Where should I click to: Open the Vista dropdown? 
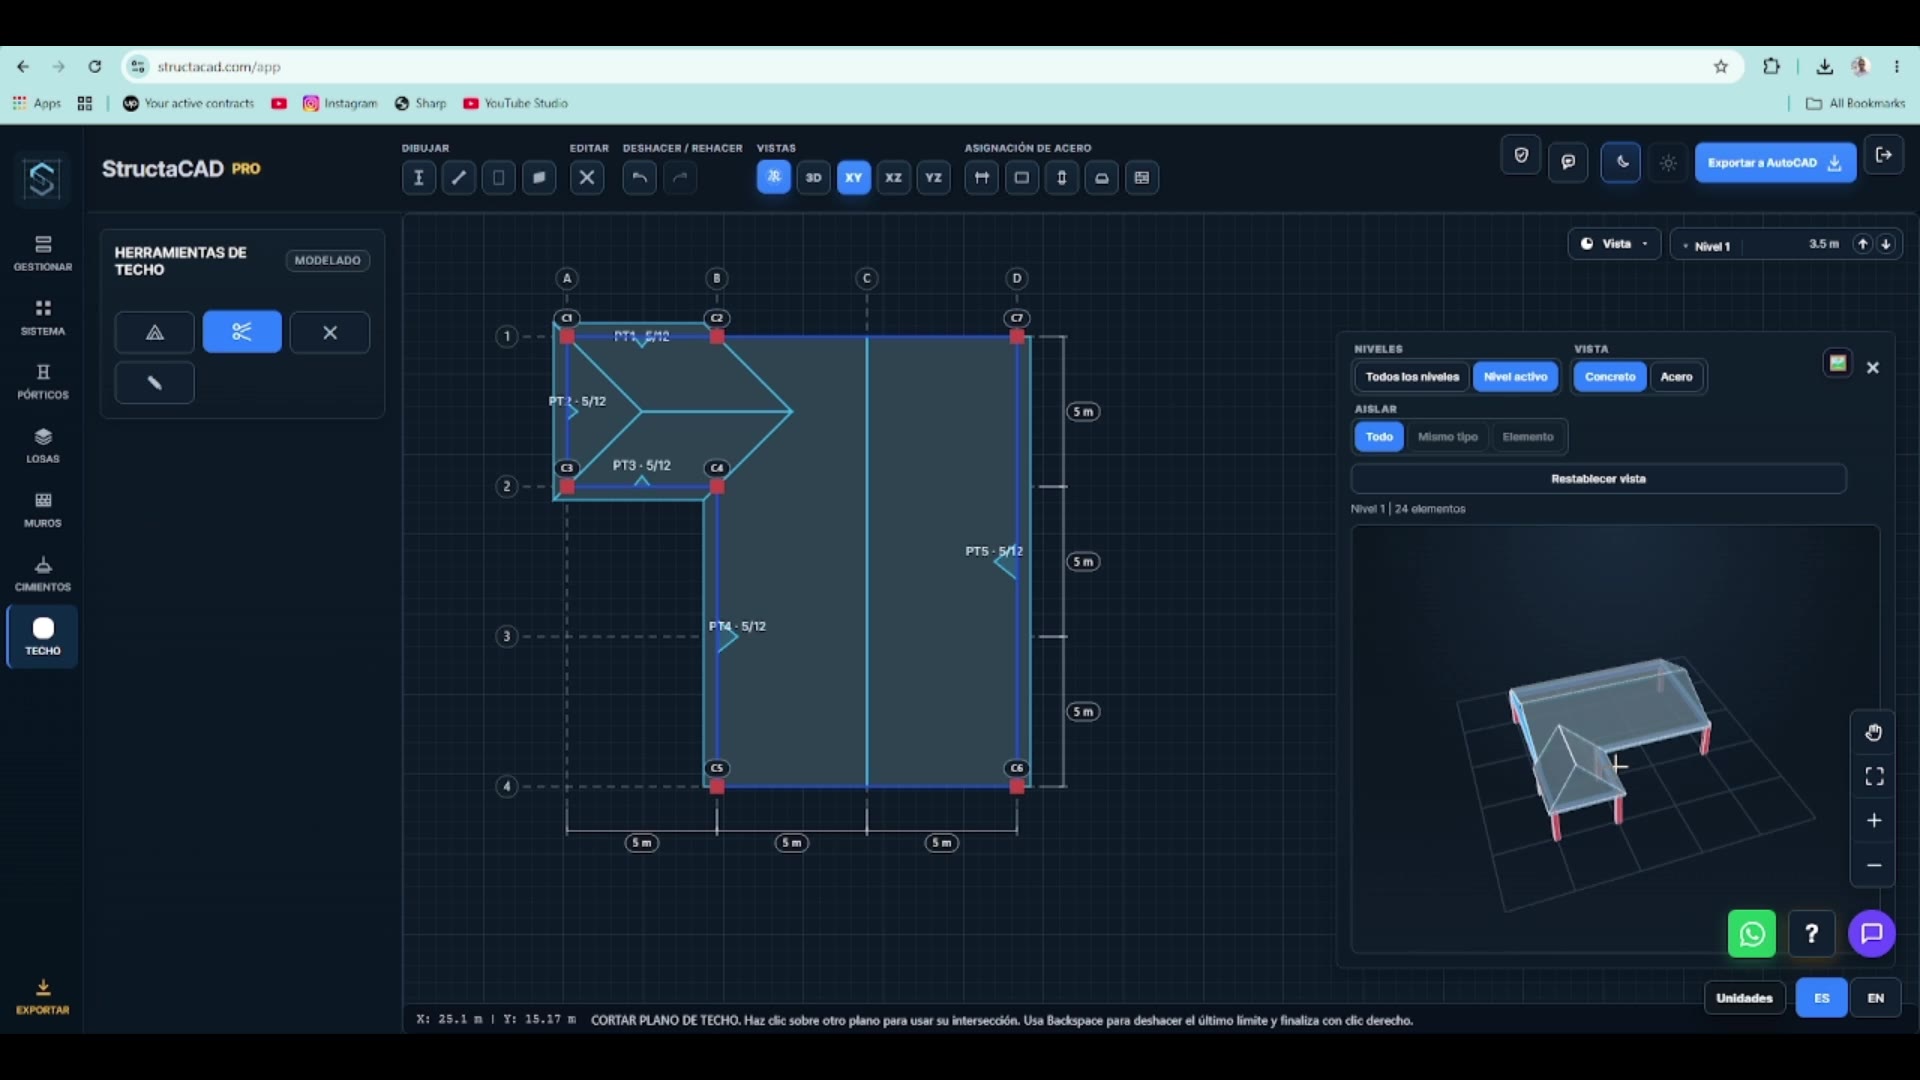click(x=1614, y=244)
